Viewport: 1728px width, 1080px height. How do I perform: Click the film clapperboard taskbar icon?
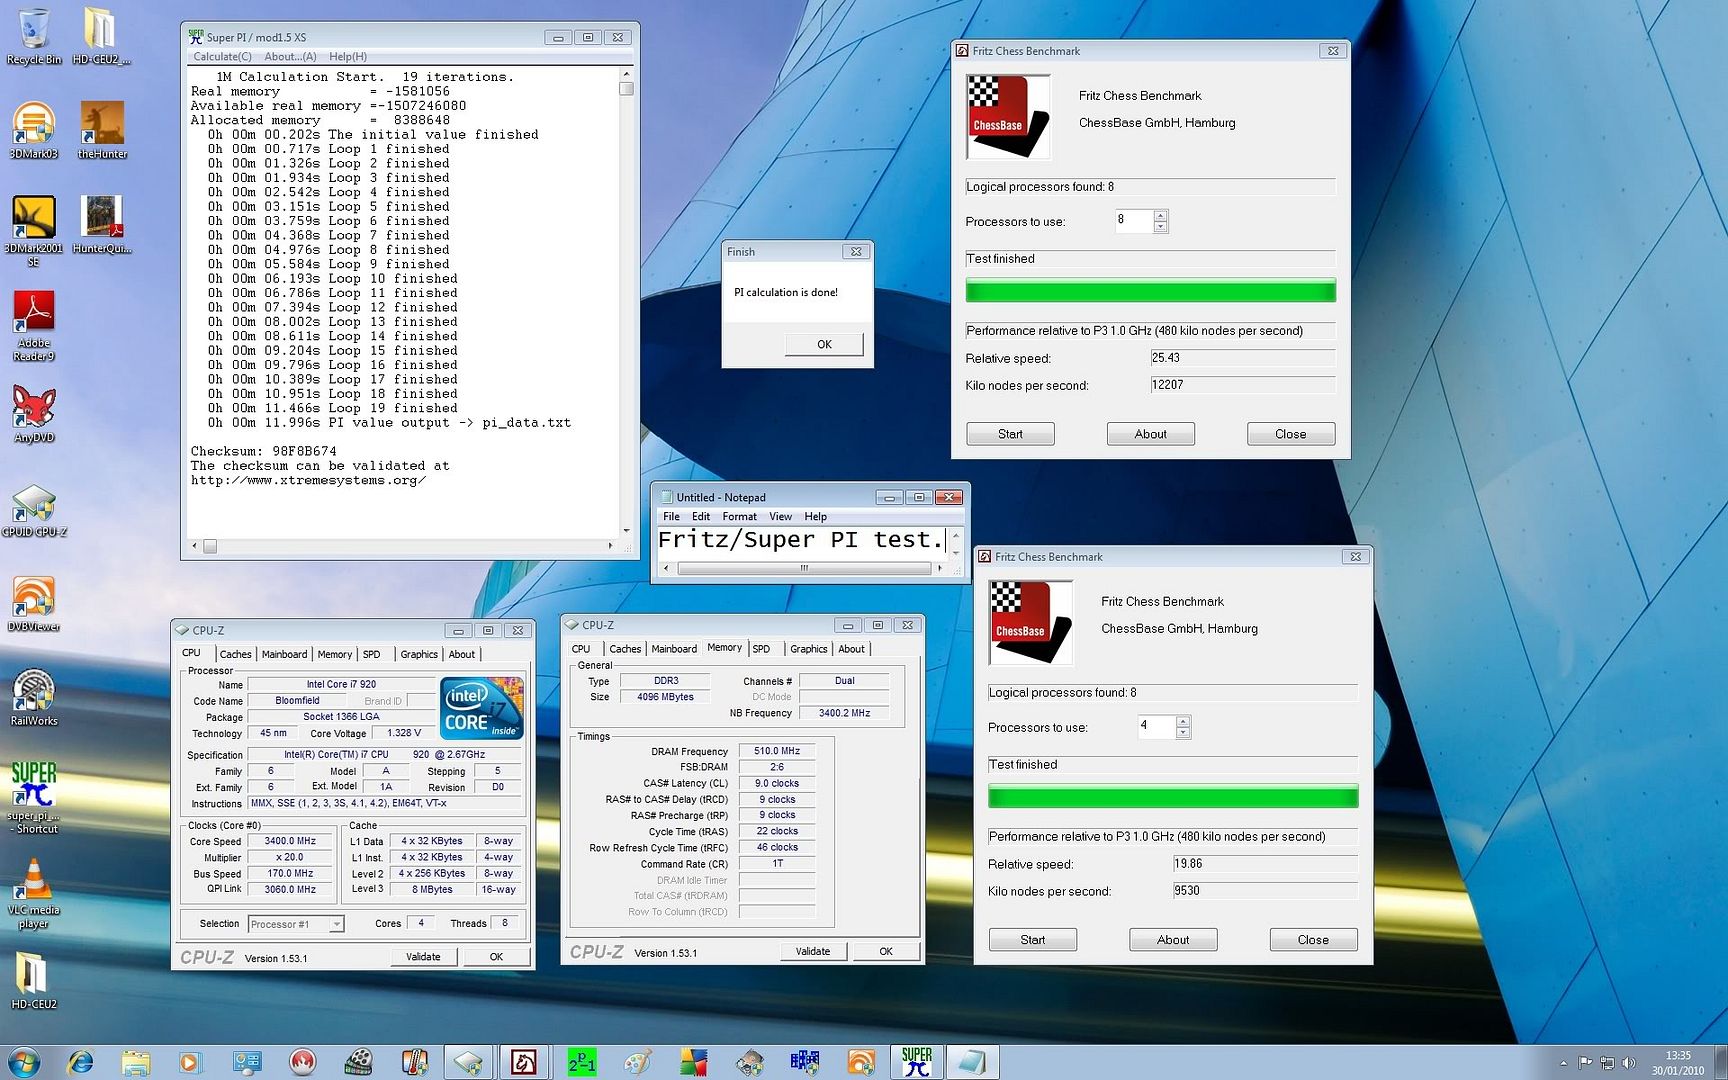pyautogui.click(x=358, y=1062)
